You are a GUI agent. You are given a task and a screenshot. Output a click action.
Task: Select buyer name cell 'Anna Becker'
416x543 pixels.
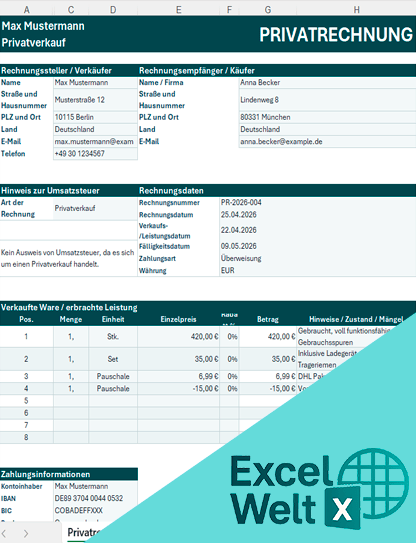[x=327, y=82]
